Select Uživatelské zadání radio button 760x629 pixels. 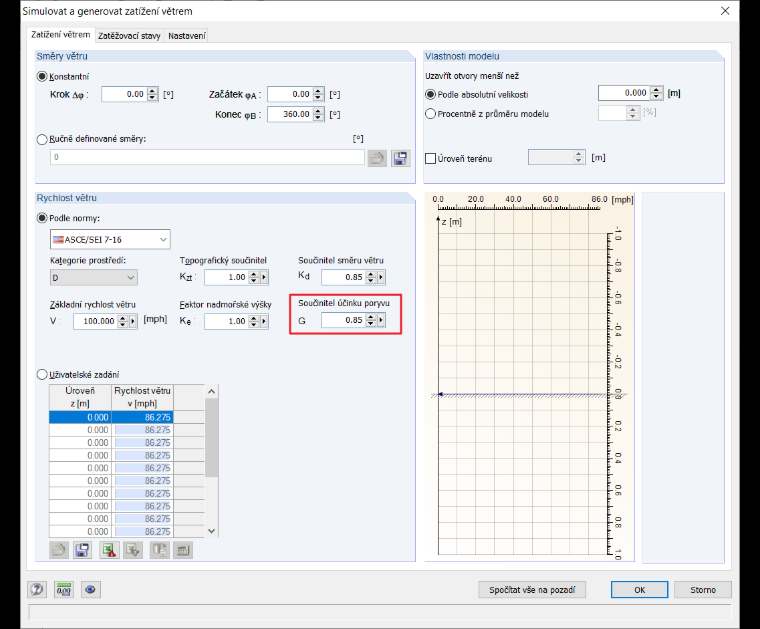click(42, 375)
